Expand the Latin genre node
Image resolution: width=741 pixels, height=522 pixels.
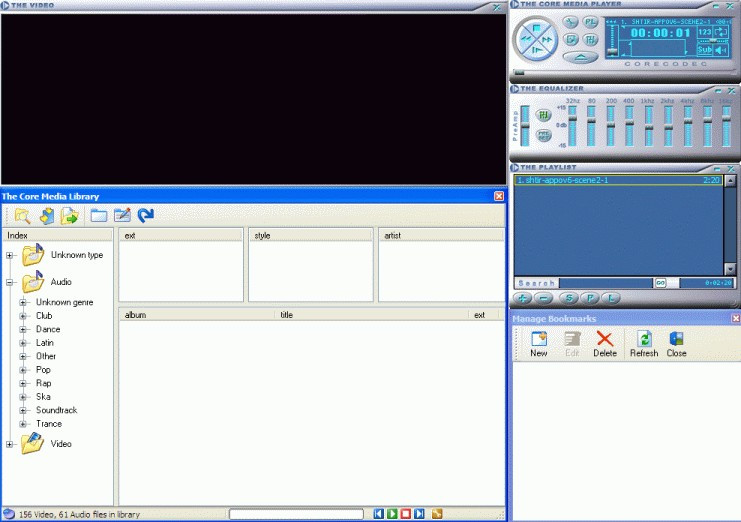pyautogui.click(x=23, y=343)
